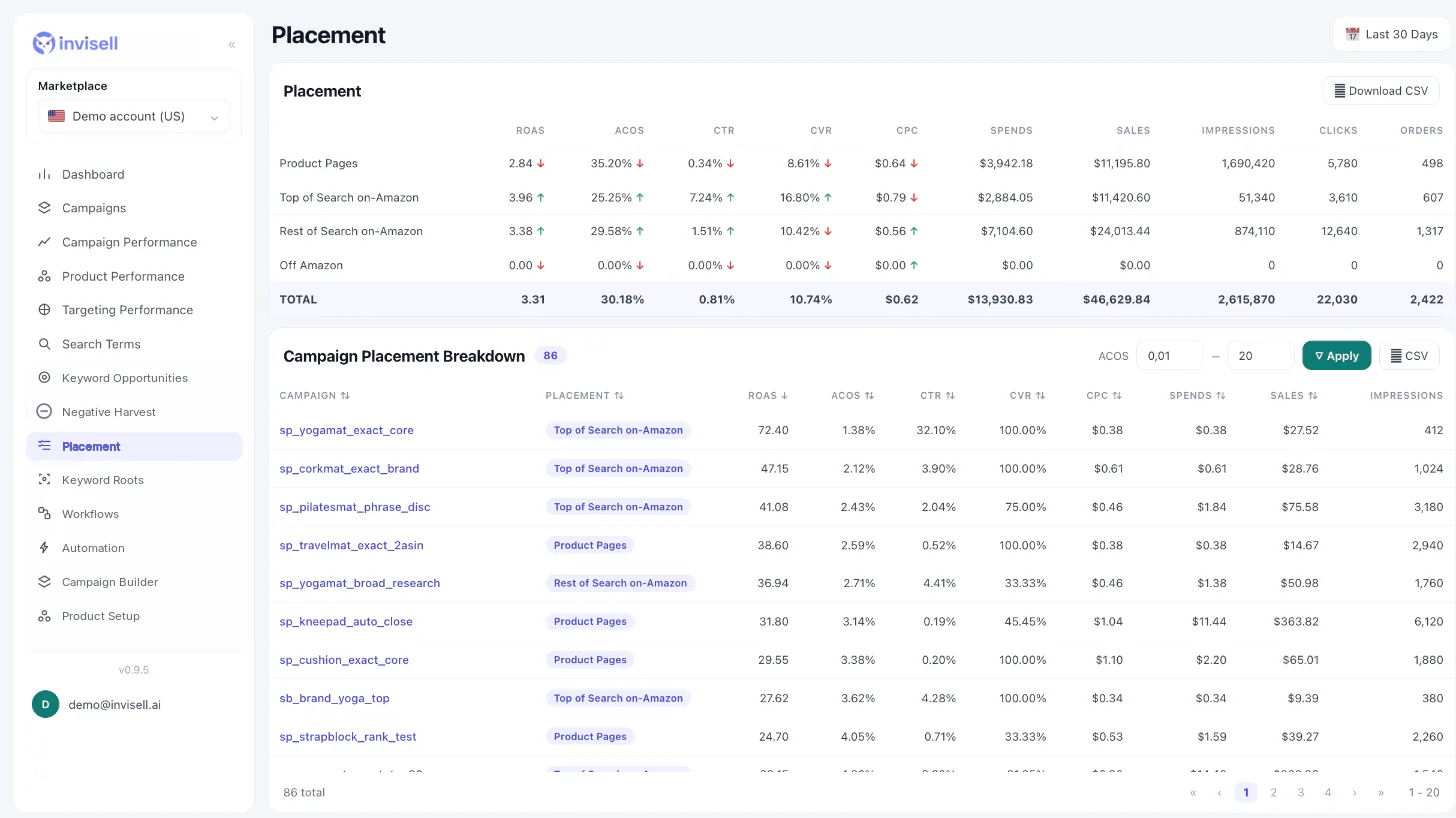1456x818 pixels.
Task: Sort the table by the CAMPAIGN column
Action: pos(315,396)
